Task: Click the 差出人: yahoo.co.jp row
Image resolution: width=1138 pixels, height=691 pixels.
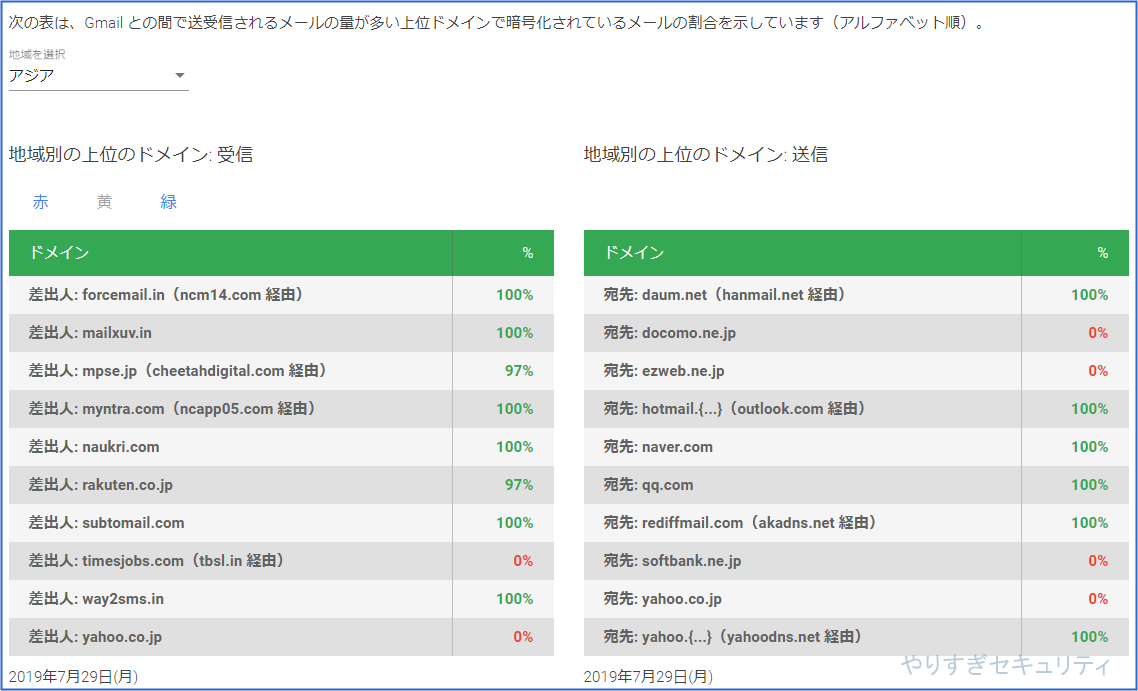Action: [281, 637]
